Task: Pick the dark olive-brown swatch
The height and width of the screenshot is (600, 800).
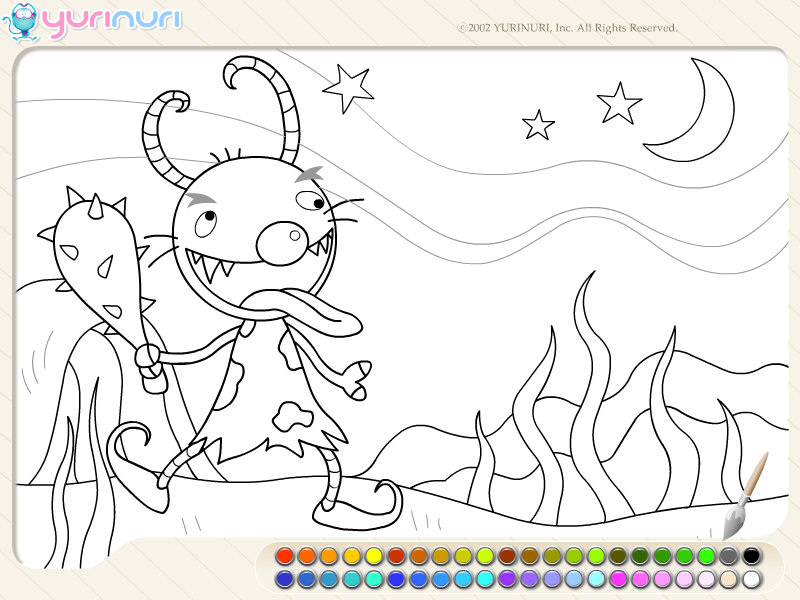Action: coord(618,555)
